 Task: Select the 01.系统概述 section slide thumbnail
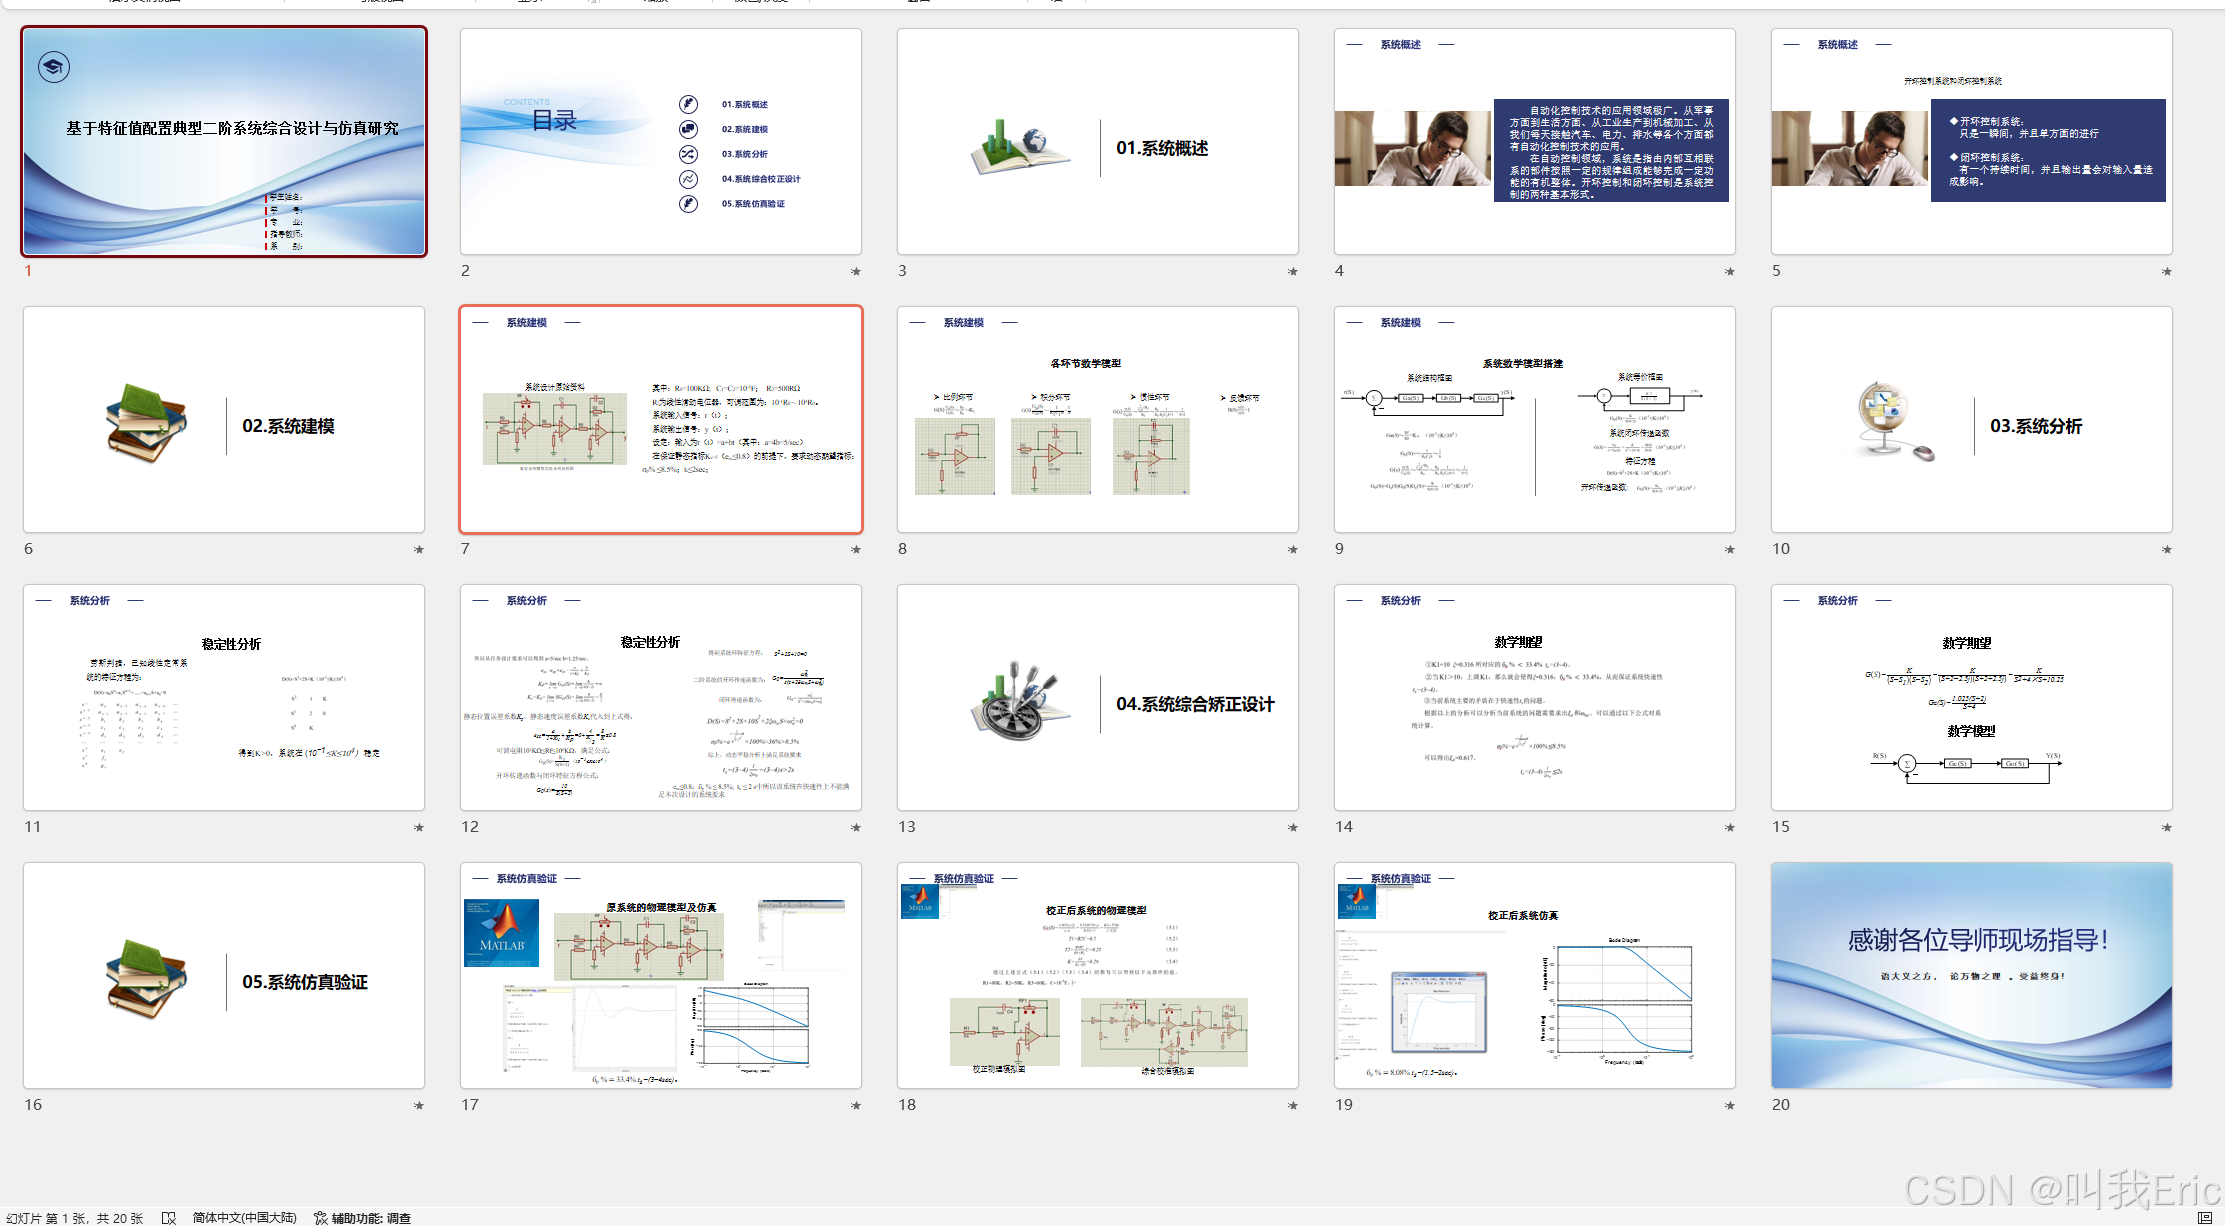coord(1097,141)
